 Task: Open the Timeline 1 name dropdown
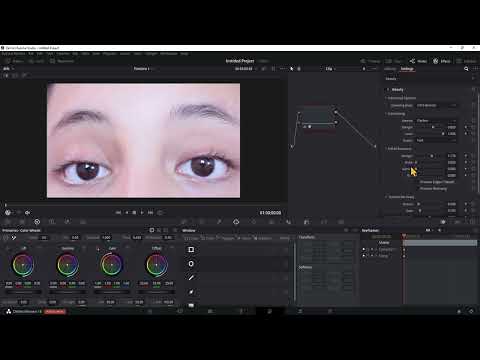click(143, 69)
